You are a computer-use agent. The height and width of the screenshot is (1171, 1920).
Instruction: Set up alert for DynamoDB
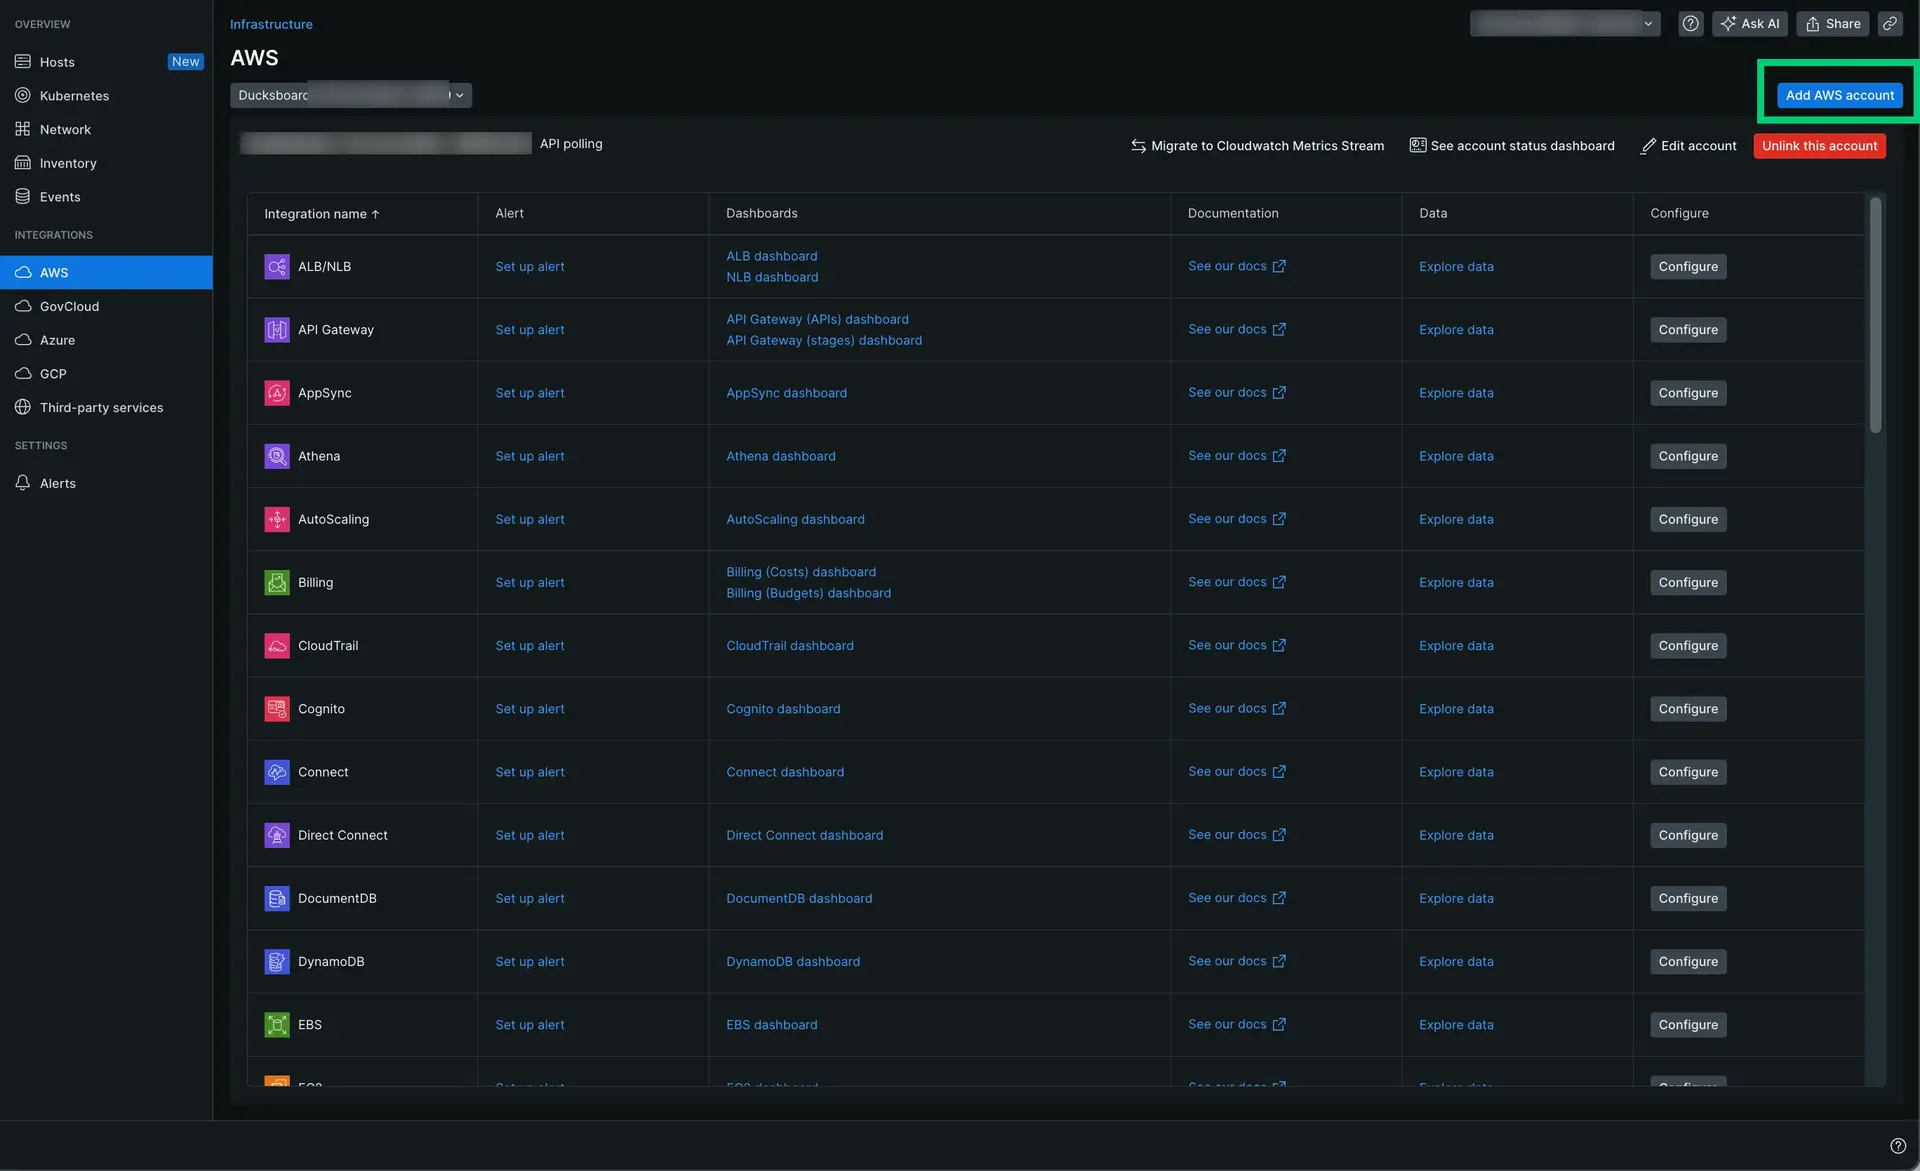tap(530, 962)
